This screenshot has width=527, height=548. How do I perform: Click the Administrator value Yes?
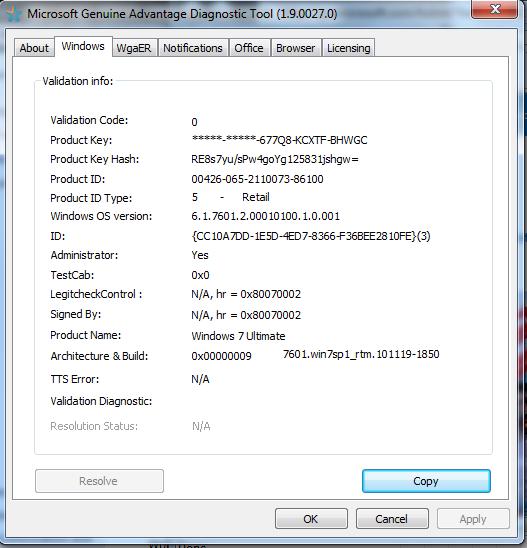(x=200, y=255)
